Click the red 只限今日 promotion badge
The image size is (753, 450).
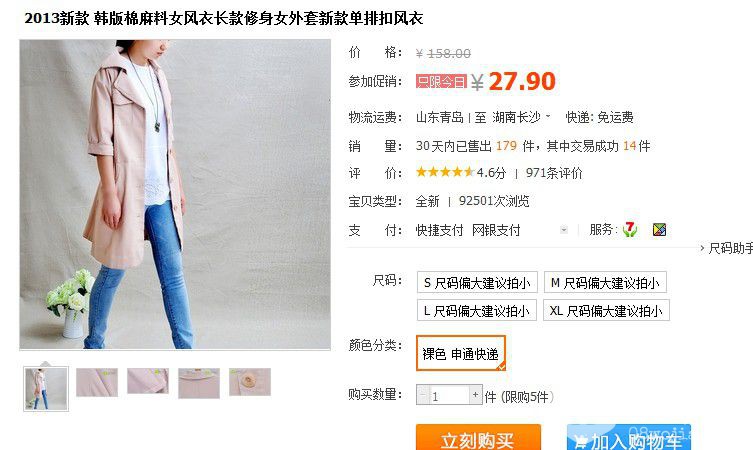pyautogui.click(x=441, y=81)
